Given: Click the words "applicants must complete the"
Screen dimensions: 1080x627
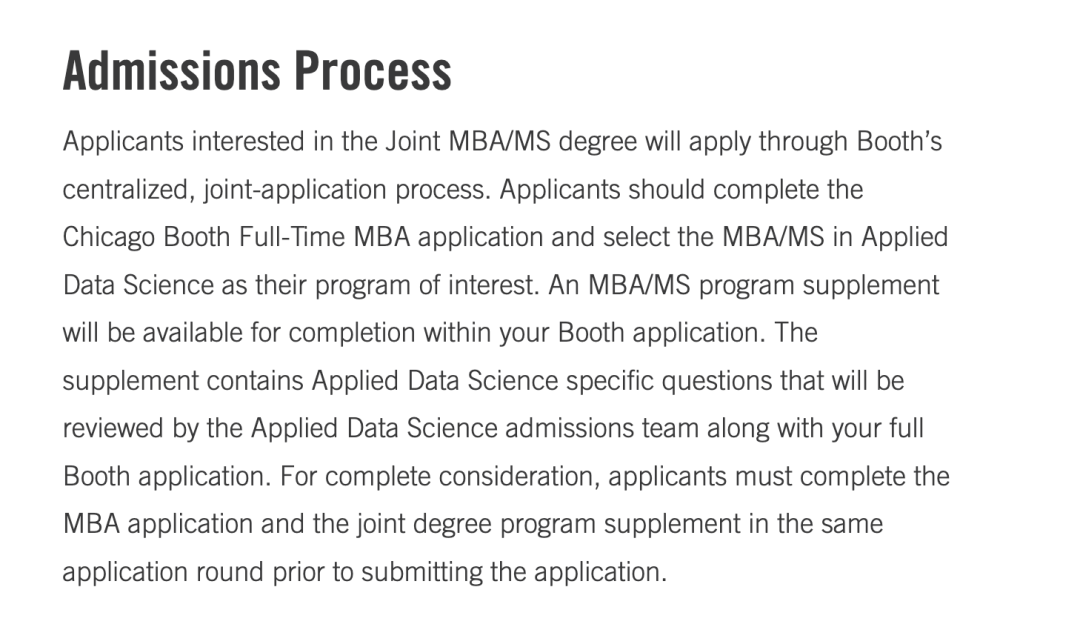Looking at the screenshot, I should click(x=779, y=477).
